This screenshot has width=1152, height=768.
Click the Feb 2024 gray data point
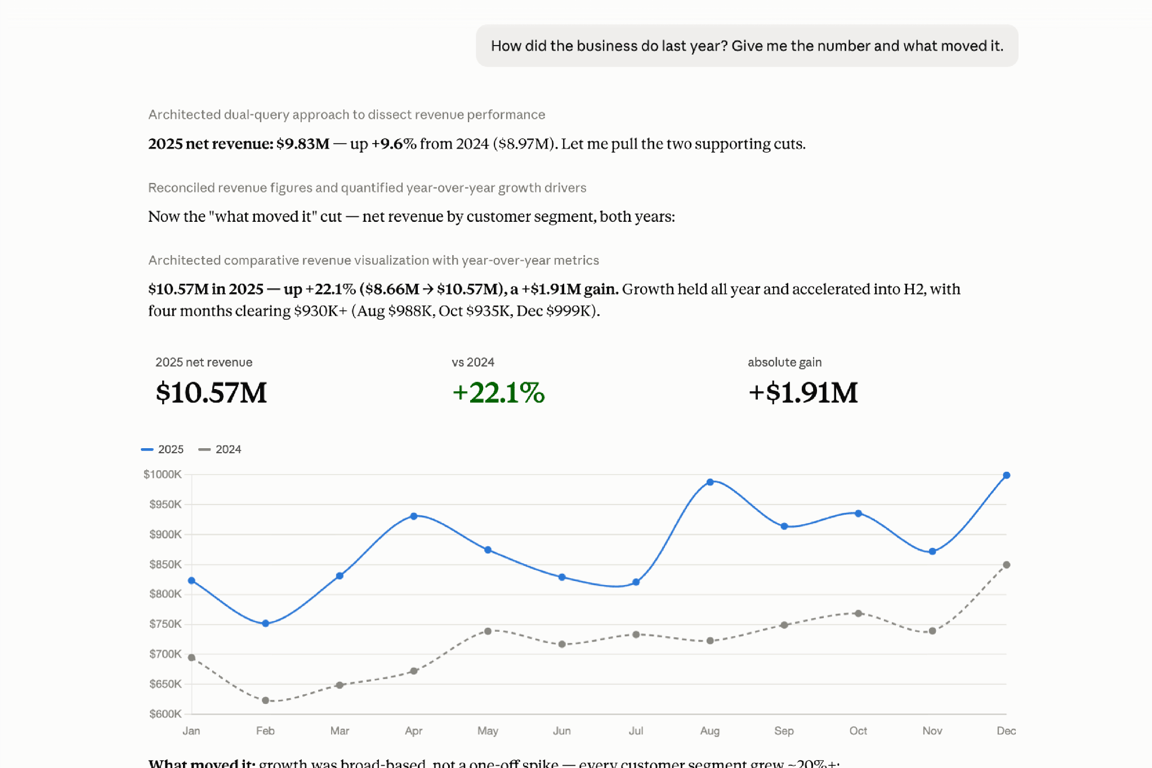coord(265,700)
